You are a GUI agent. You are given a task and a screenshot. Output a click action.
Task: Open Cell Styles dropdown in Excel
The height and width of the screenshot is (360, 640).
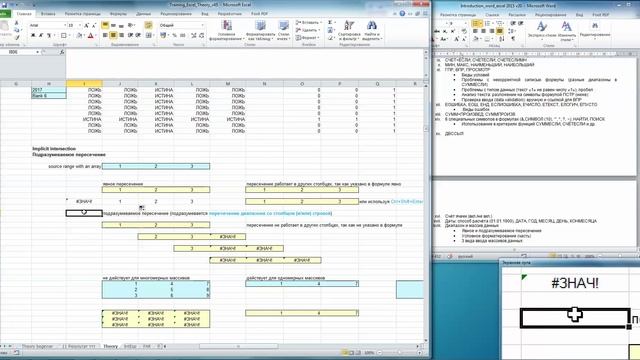[x=283, y=31]
